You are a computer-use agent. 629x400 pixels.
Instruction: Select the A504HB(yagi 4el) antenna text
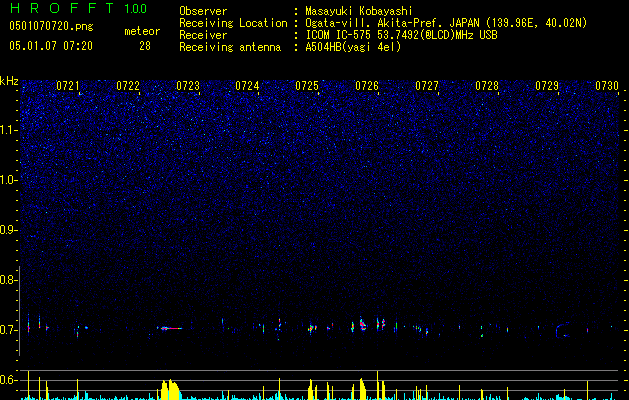coord(353,47)
